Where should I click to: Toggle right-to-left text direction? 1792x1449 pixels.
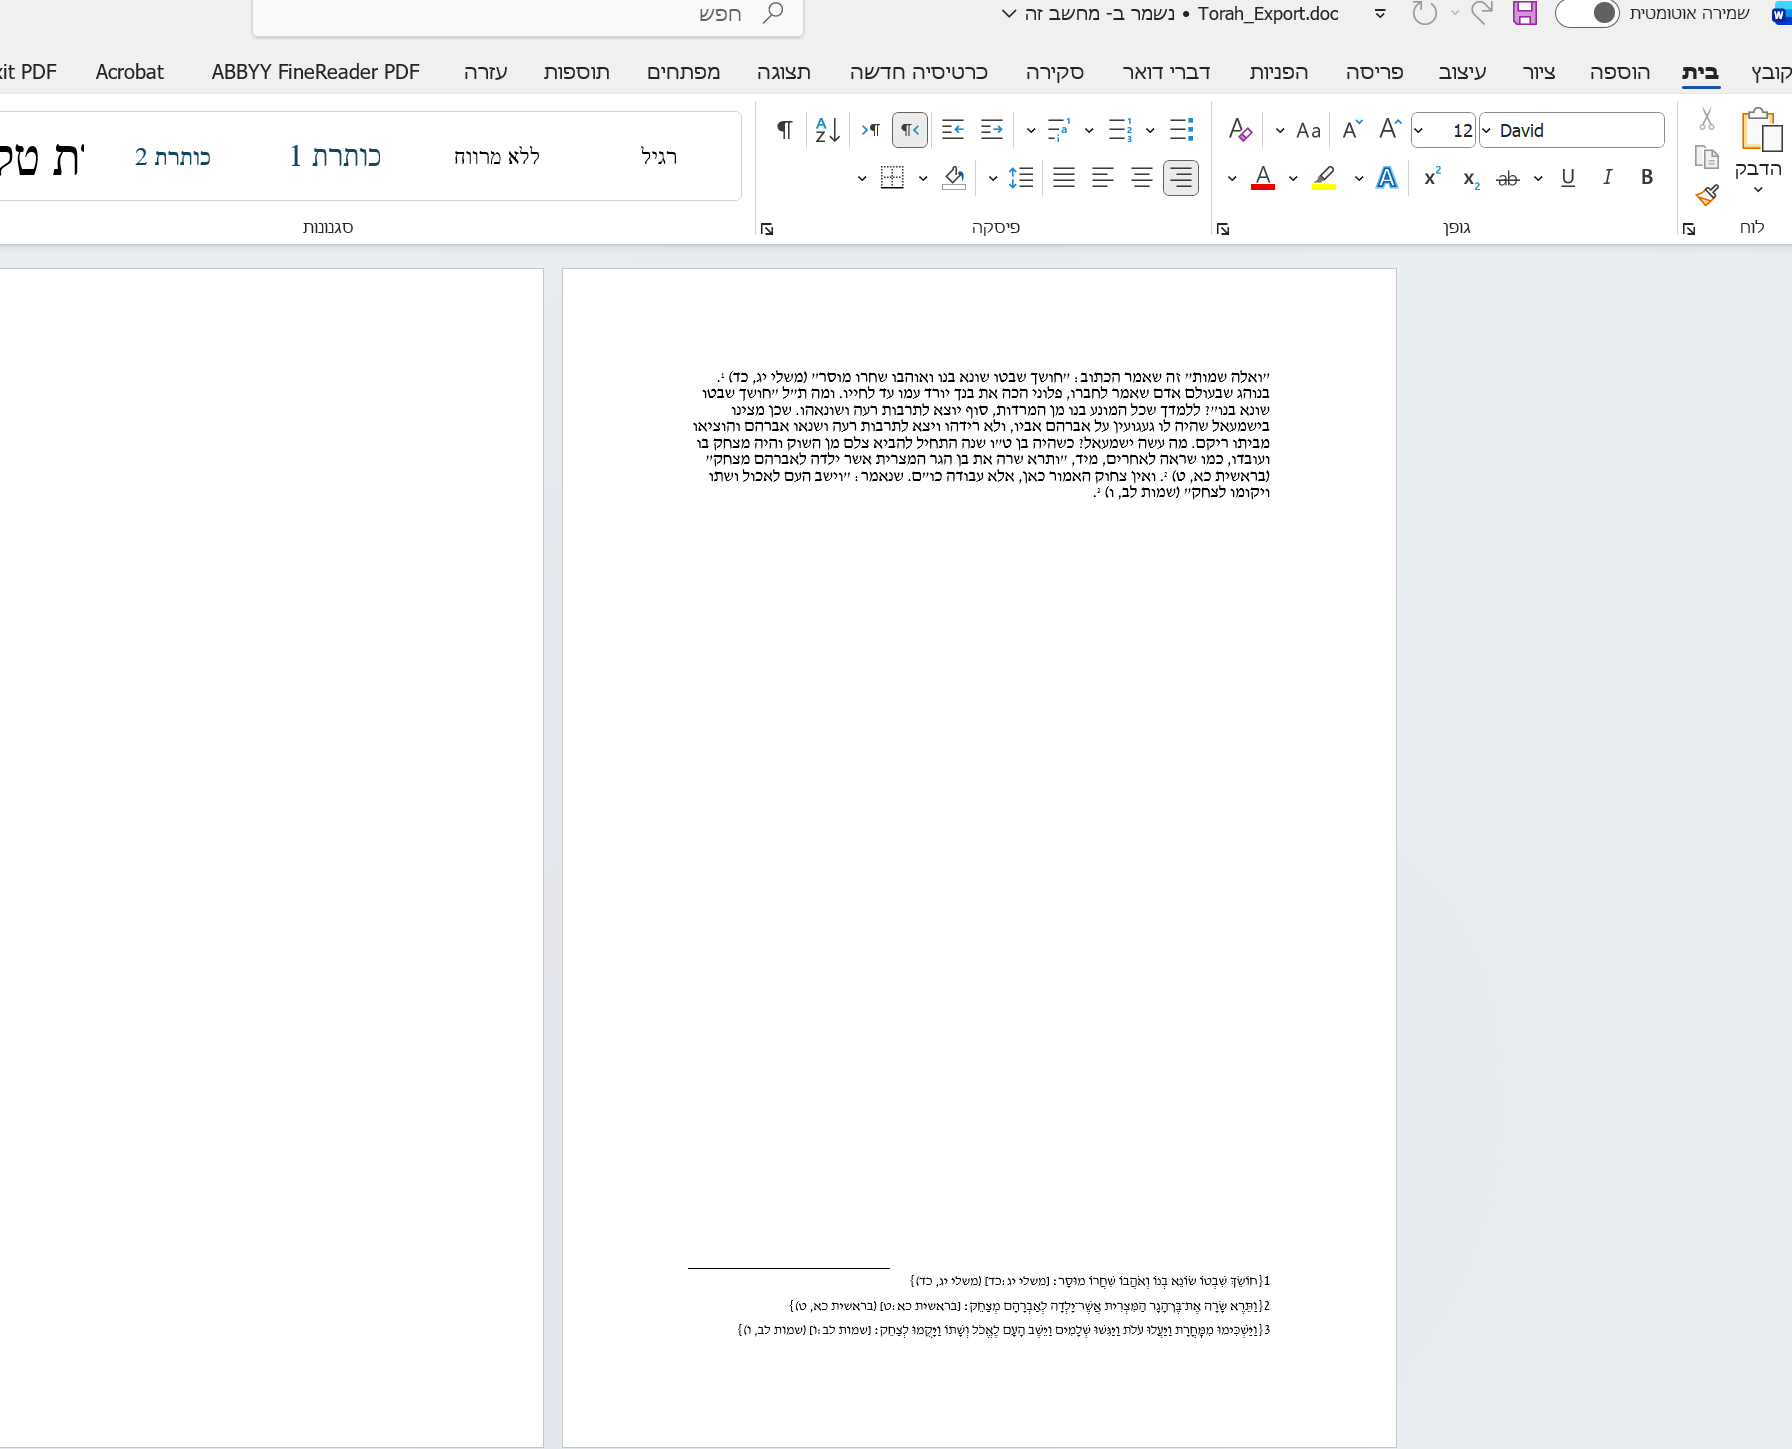909,130
